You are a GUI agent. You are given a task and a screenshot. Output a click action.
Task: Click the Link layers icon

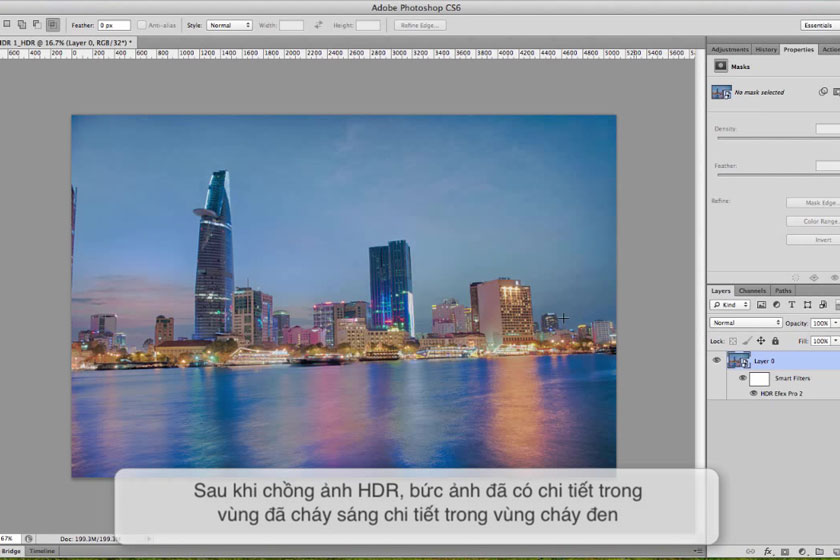point(750,551)
